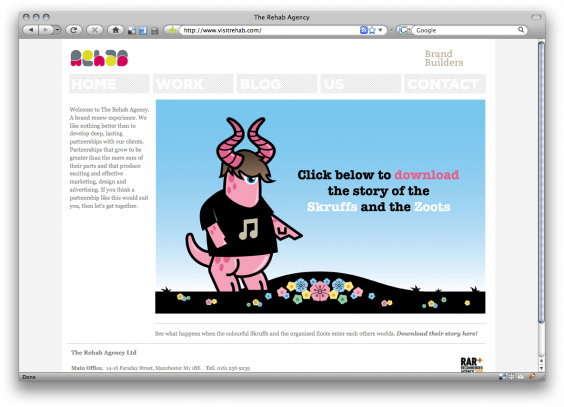Click the Skruffs and Zoots banner image

tap(320, 206)
